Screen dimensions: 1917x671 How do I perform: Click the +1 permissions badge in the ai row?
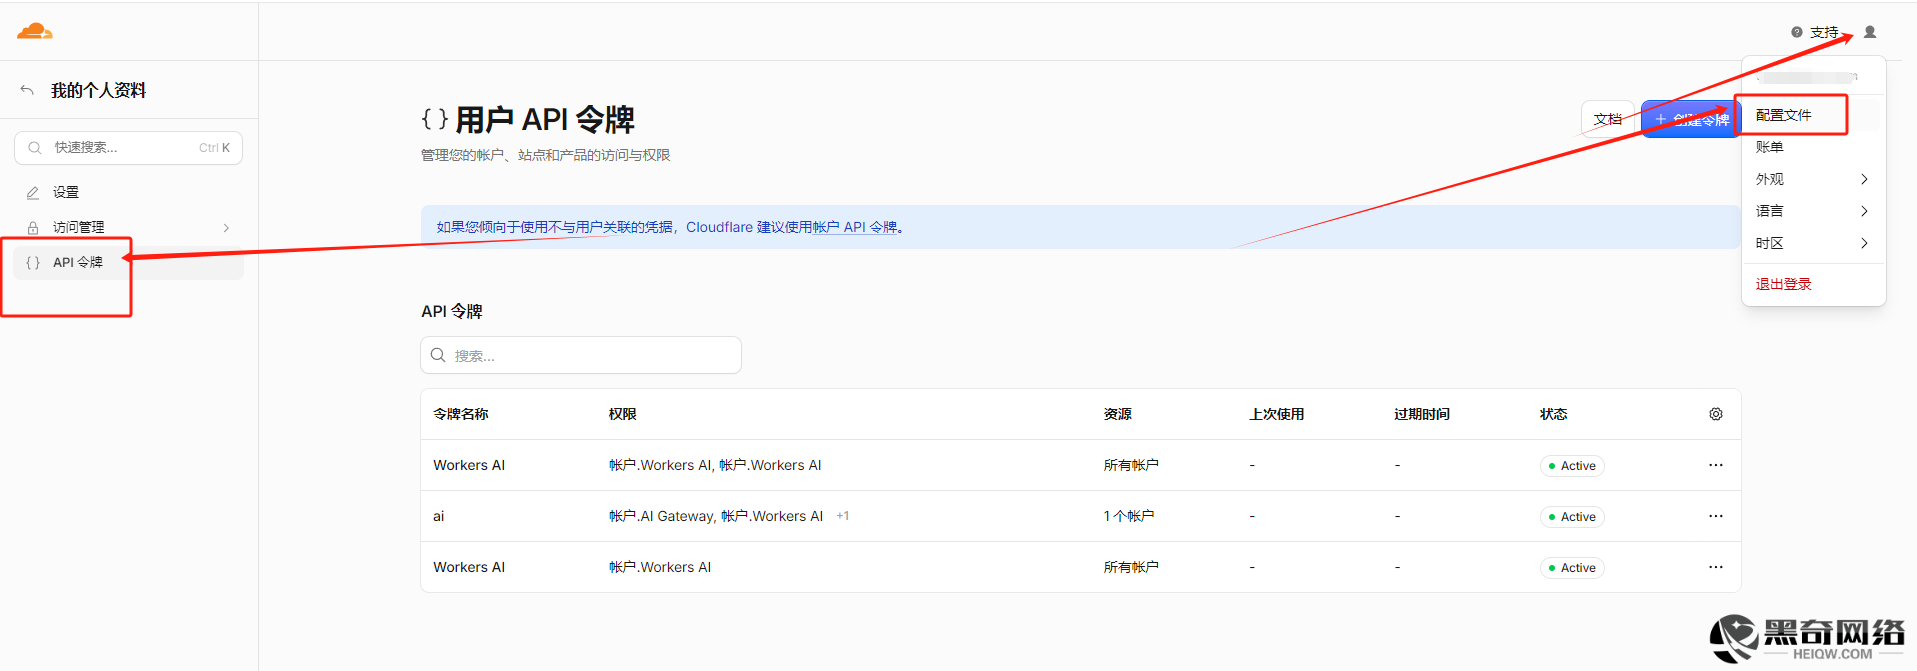tap(843, 516)
